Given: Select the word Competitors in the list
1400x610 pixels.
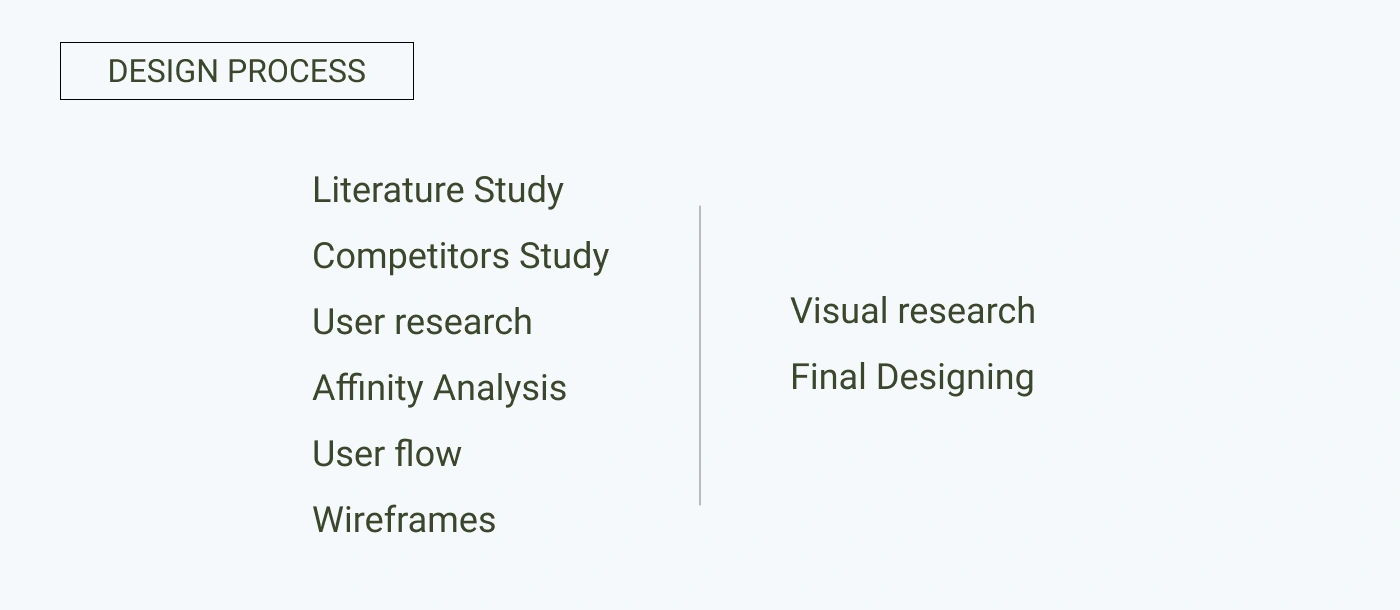Looking at the screenshot, I should [x=410, y=256].
